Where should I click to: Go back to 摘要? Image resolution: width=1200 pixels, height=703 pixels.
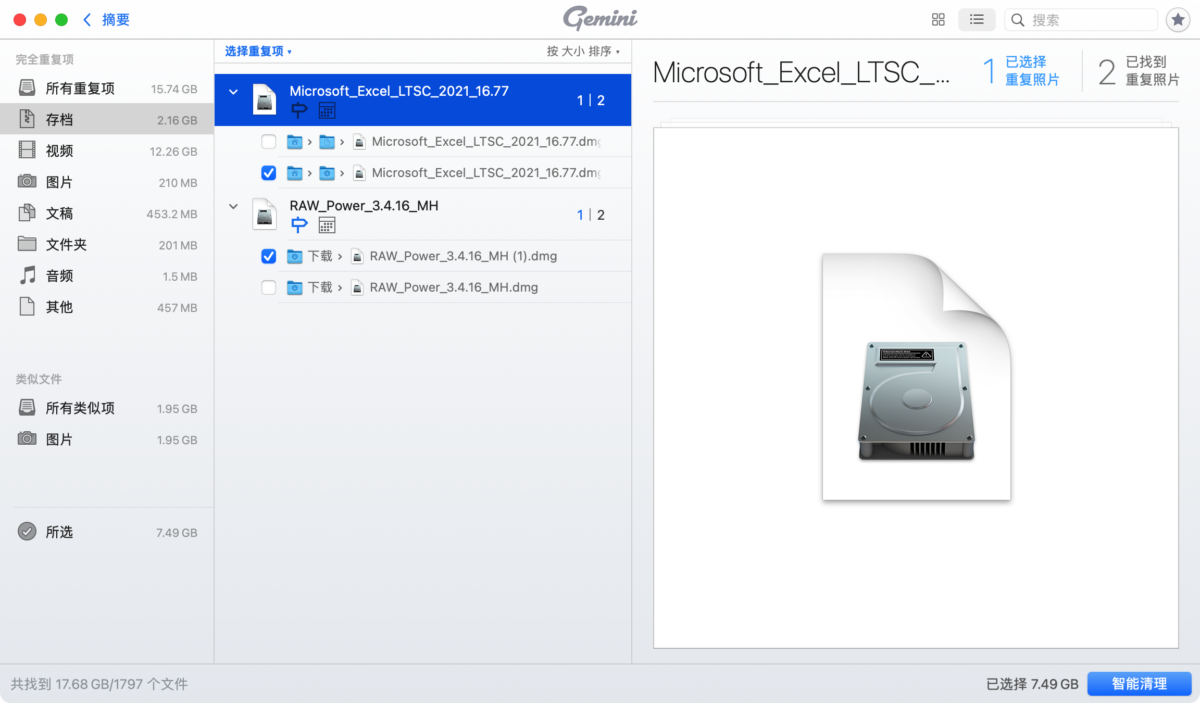[107, 20]
